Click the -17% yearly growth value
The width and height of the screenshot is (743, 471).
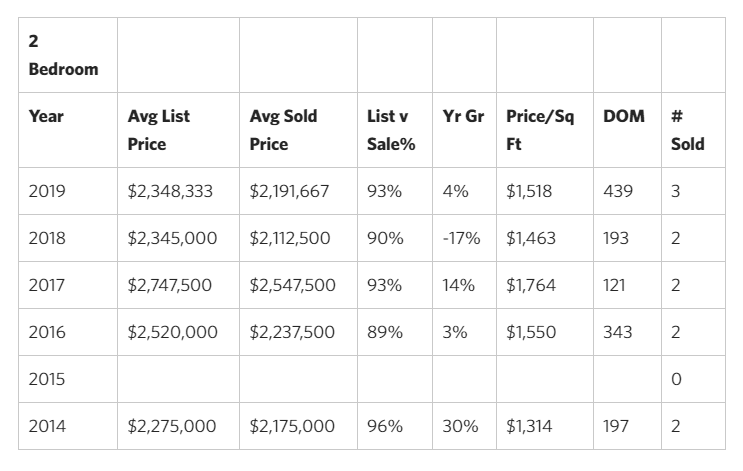pos(461,238)
